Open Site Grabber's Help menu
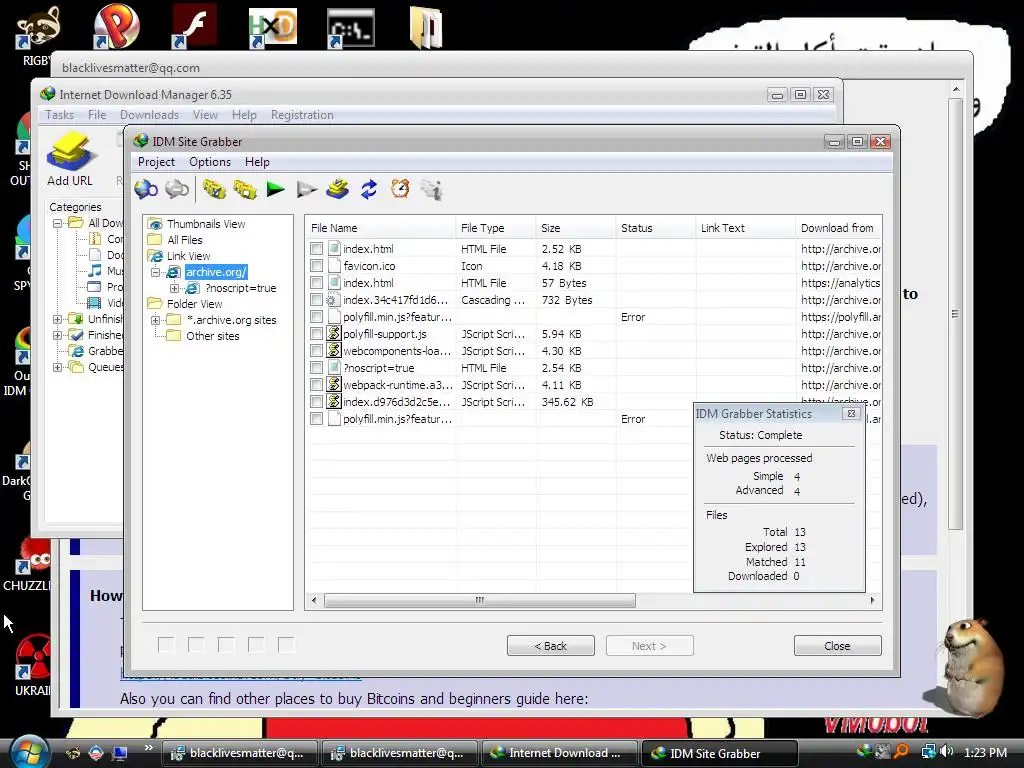1024x768 pixels. [257, 162]
